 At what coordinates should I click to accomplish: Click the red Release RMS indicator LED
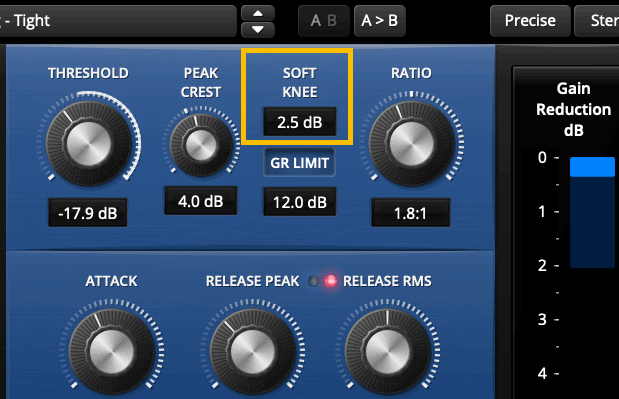330,281
